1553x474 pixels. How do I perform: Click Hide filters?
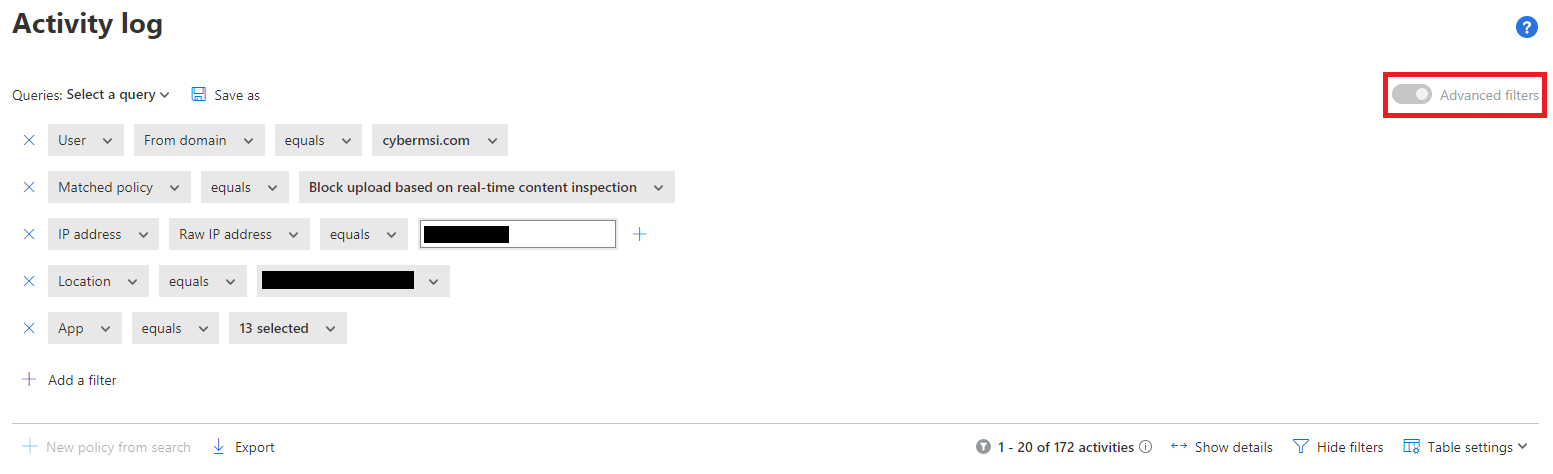(x=1338, y=447)
